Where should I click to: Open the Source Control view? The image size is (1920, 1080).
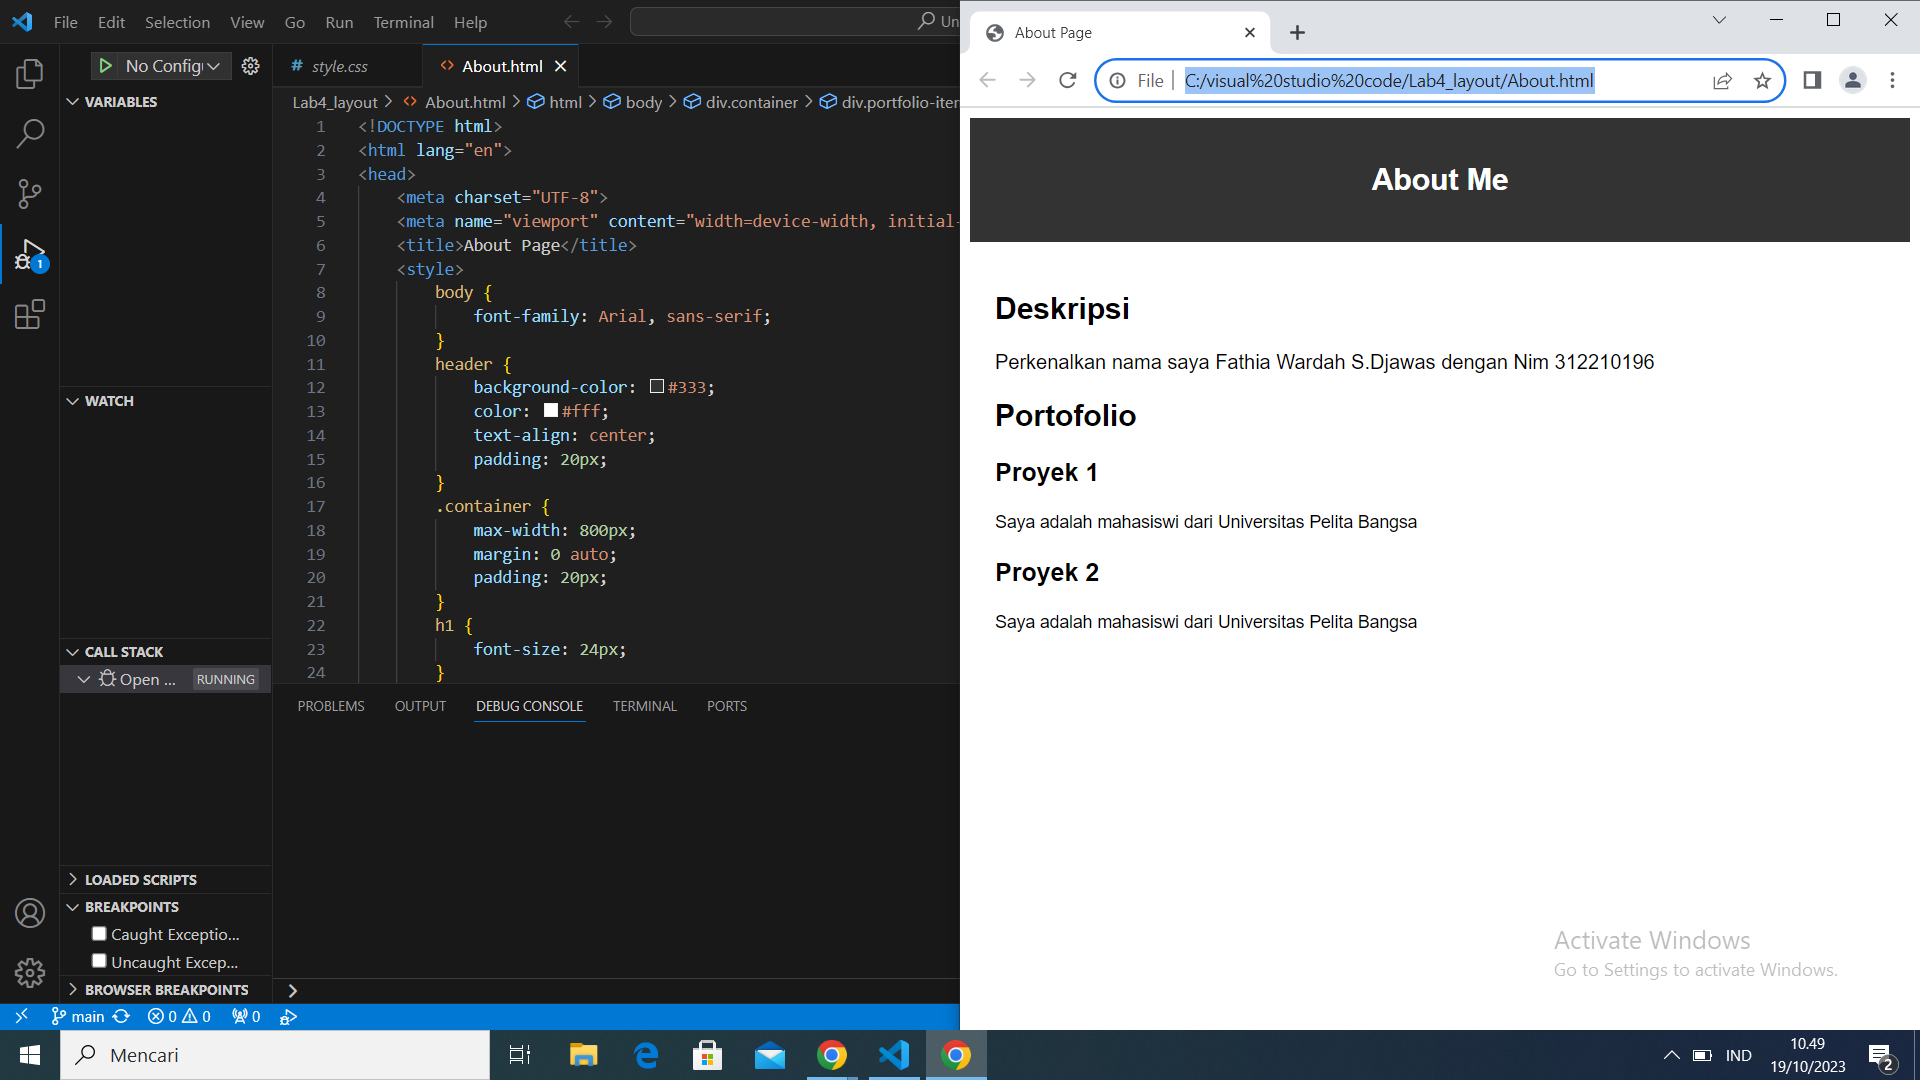(x=30, y=194)
